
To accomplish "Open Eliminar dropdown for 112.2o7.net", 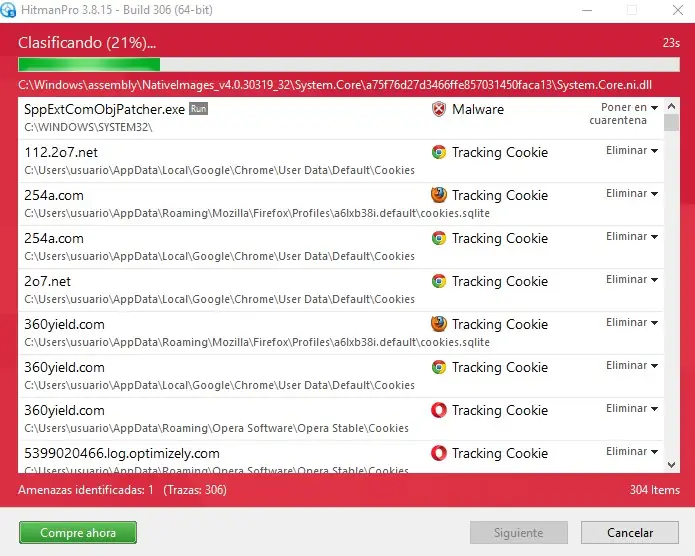I will click(x=632, y=151).
